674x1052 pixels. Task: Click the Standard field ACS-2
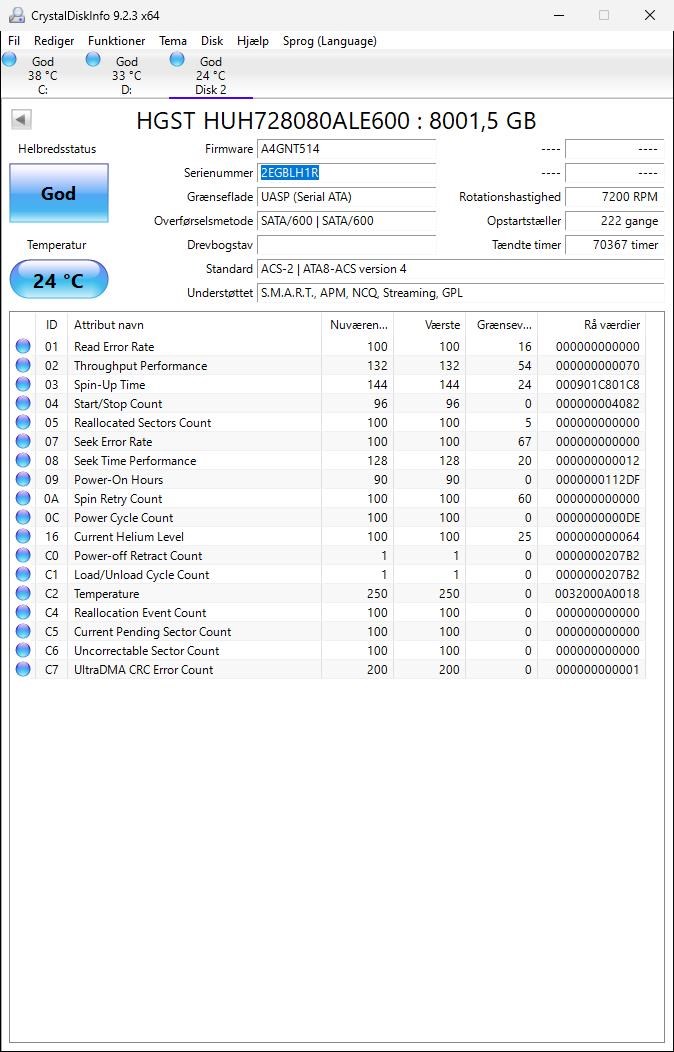(461, 269)
